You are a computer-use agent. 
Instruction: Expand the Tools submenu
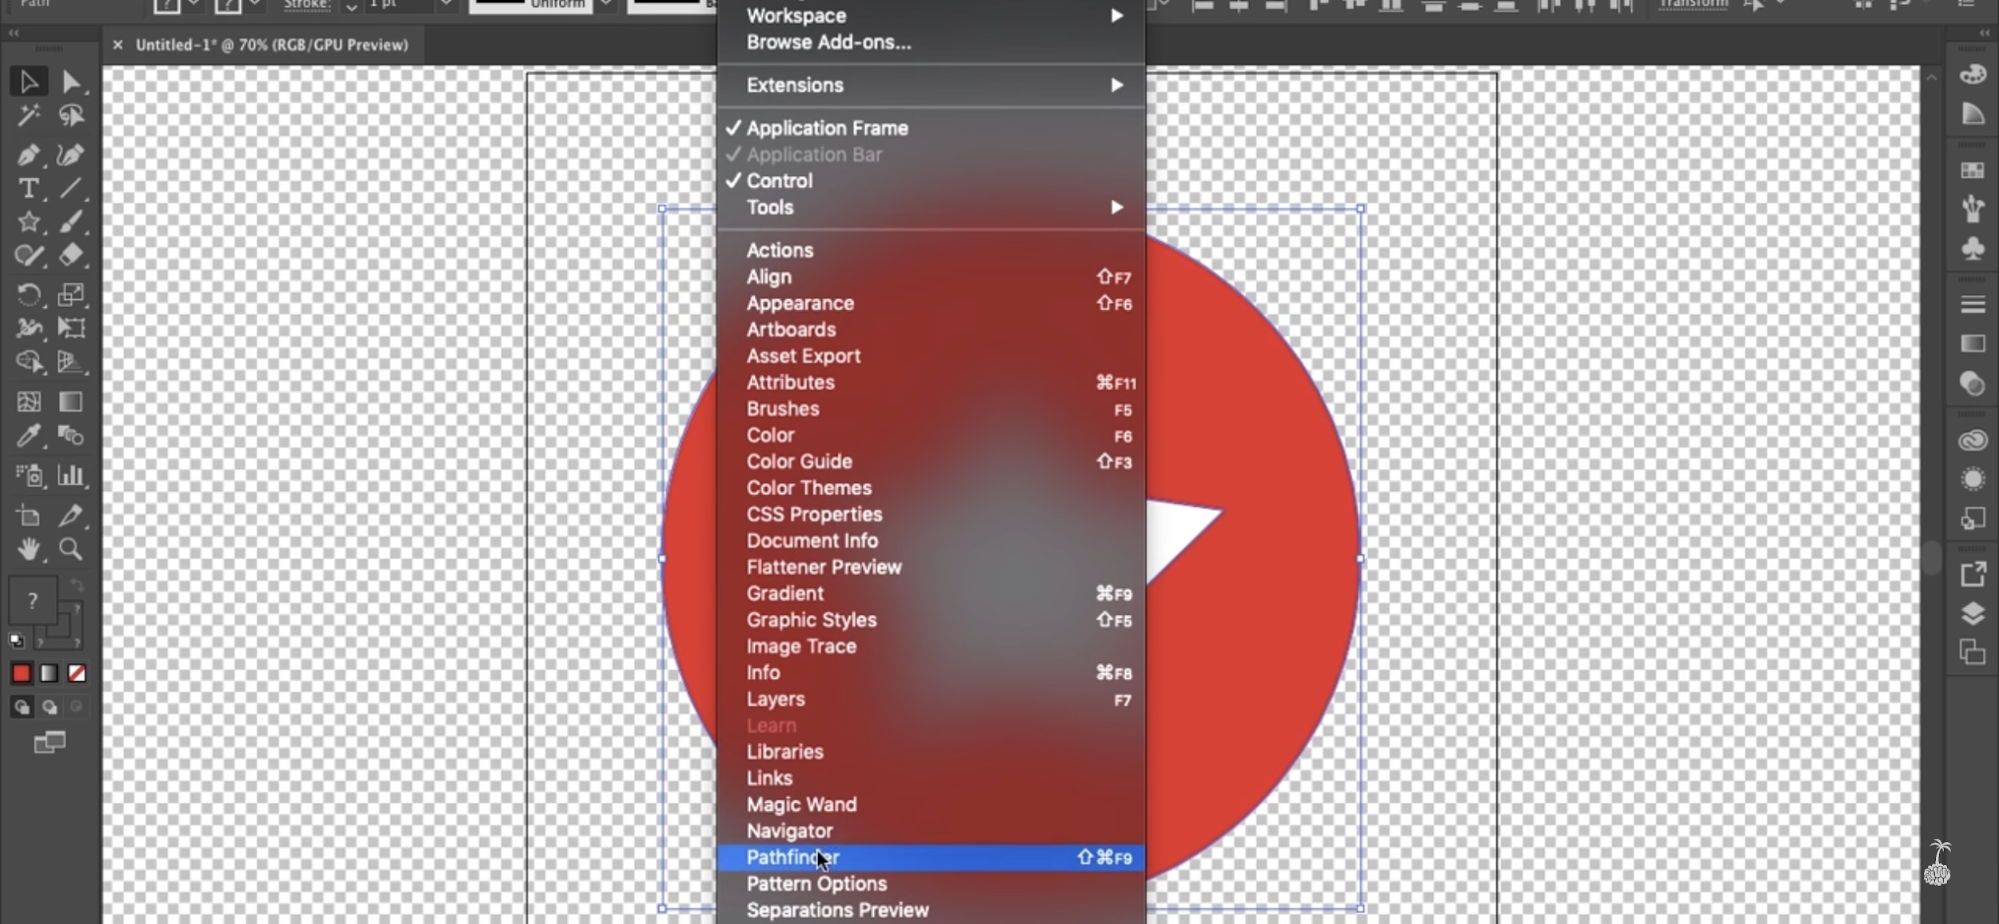(x=931, y=207)
